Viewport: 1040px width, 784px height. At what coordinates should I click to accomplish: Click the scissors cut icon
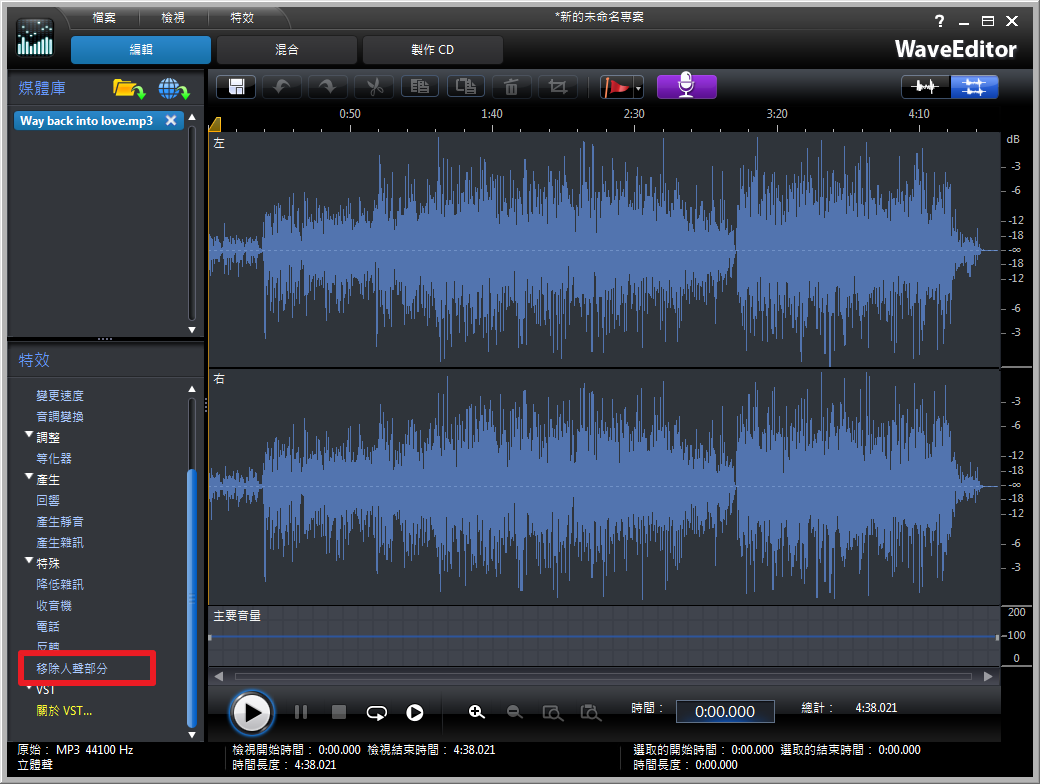tap(375, 87)
